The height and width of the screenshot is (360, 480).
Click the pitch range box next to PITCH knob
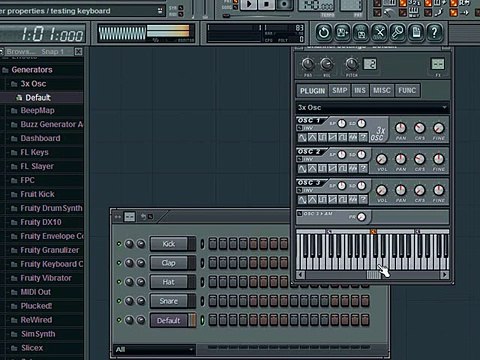point(370,64)
